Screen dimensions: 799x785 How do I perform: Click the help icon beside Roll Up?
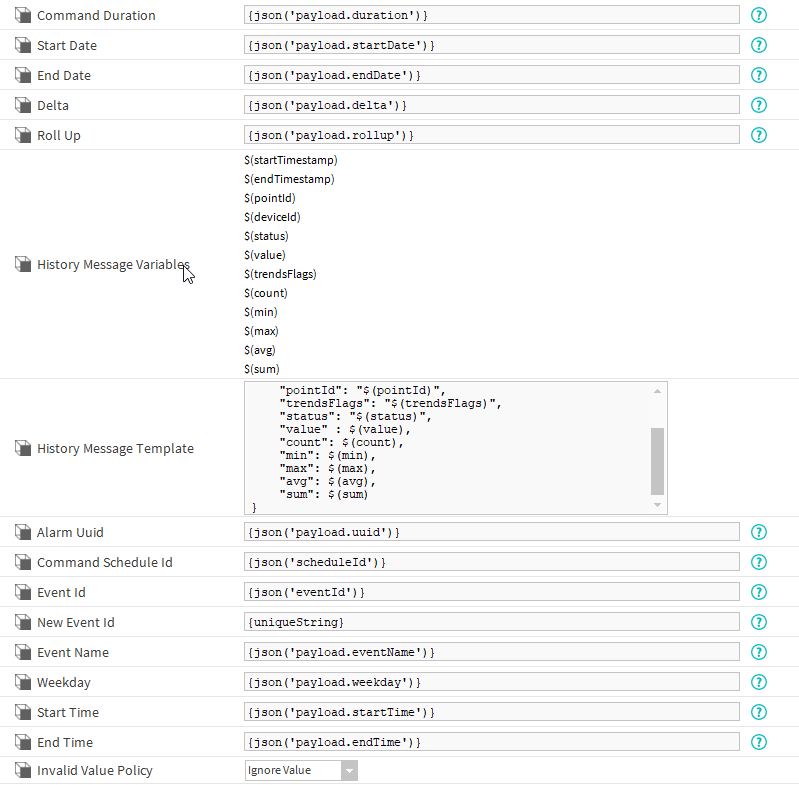(759, 135)
